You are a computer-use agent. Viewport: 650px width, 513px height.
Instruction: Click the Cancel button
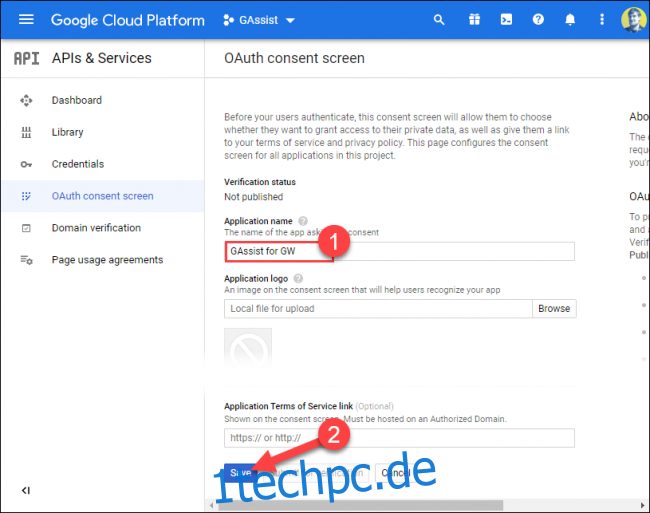tap(395, 473)
